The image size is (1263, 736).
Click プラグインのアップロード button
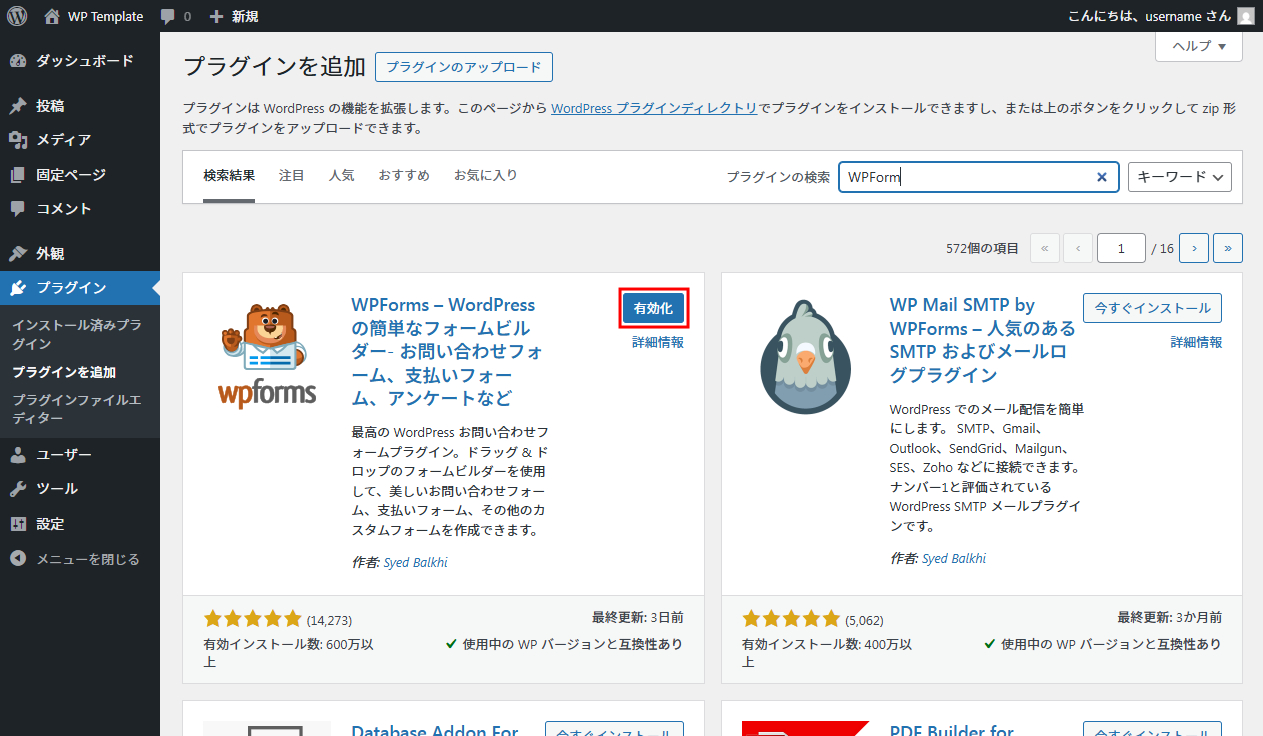point(464,68)
